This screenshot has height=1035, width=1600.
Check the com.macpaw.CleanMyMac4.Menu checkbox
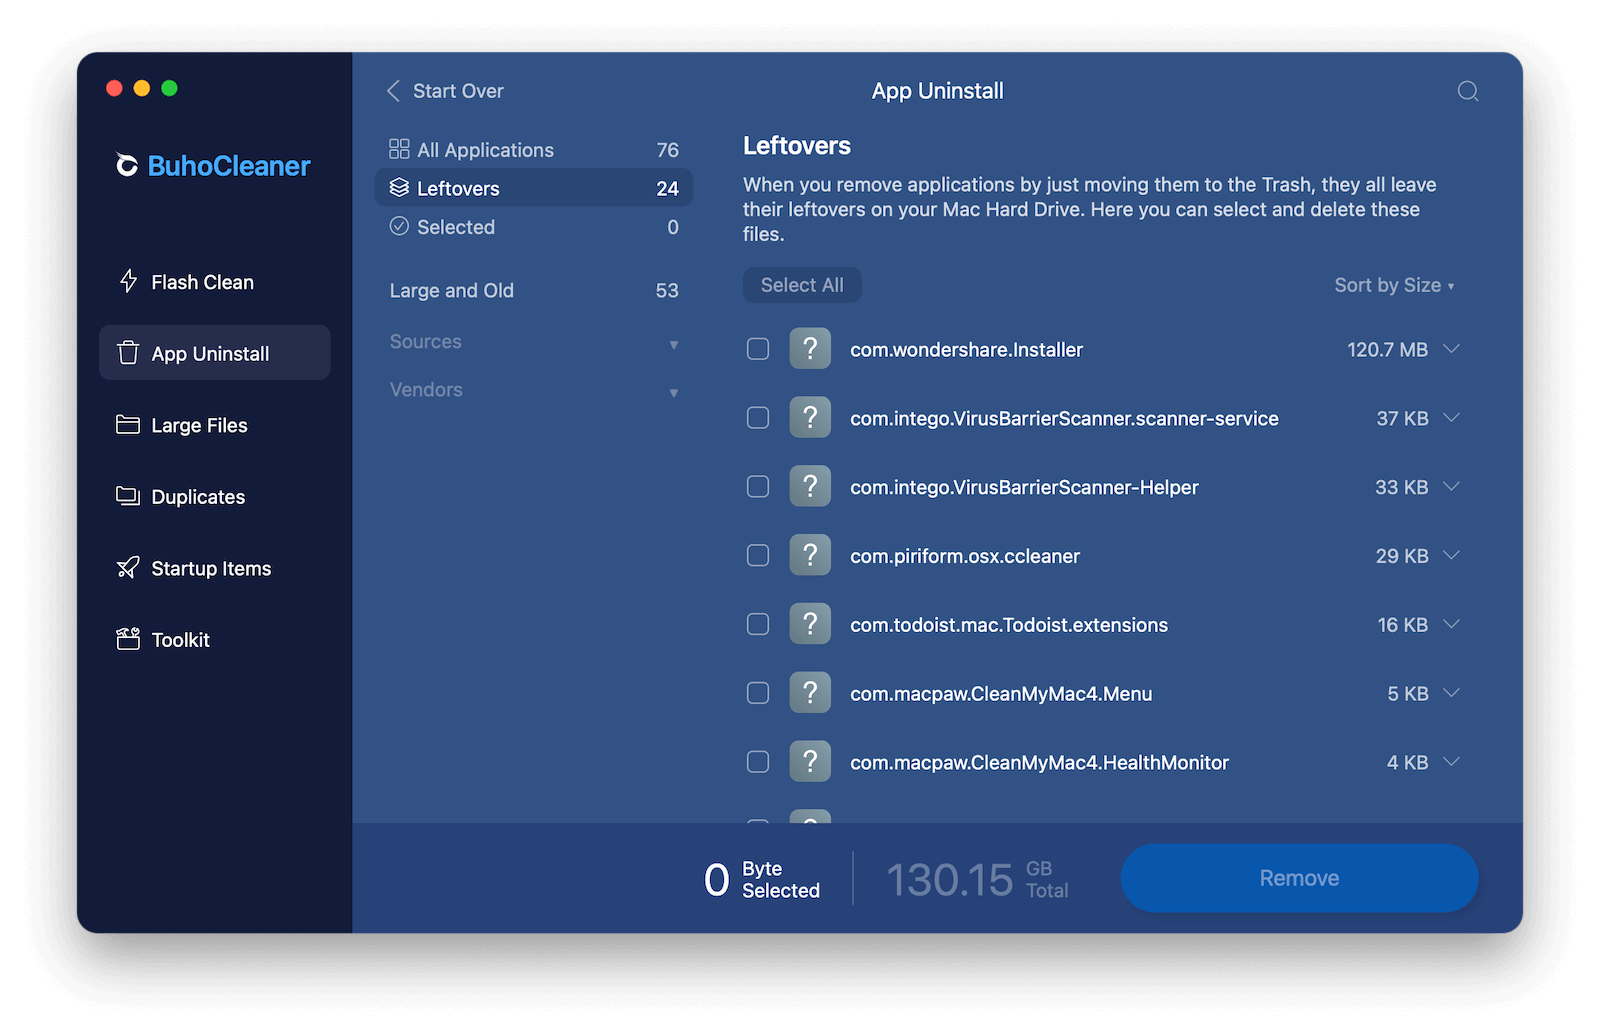click(758, 692)
